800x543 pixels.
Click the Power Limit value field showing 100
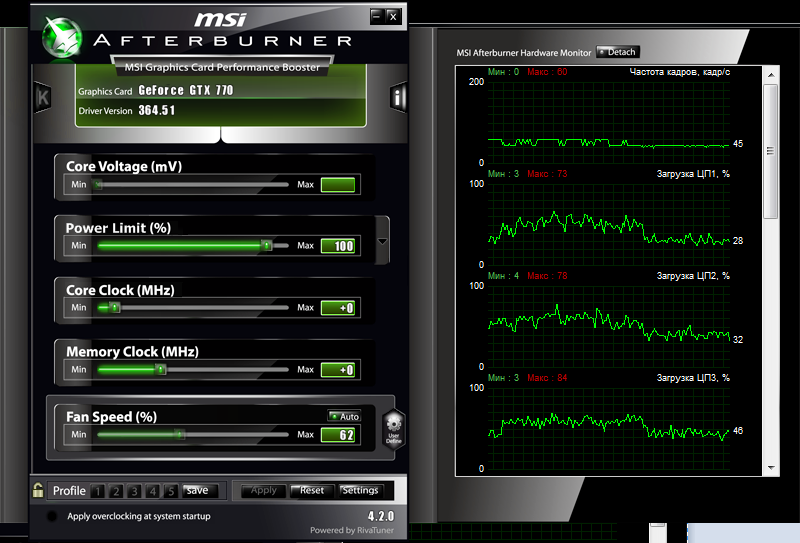(x=338, y=246)
